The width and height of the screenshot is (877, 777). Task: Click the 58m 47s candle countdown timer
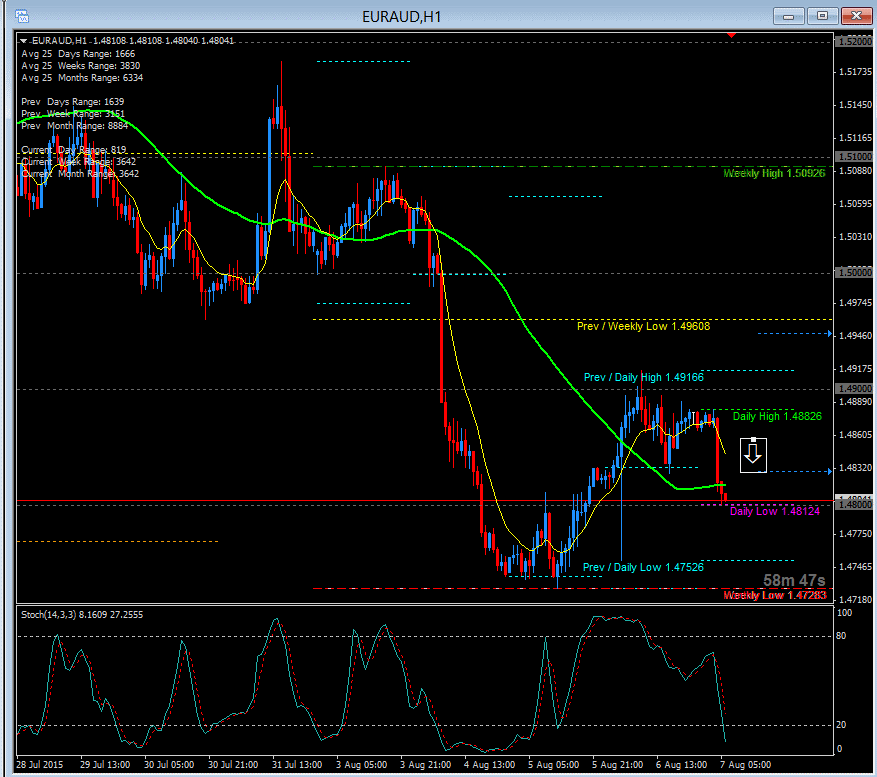tap(793, 580)
